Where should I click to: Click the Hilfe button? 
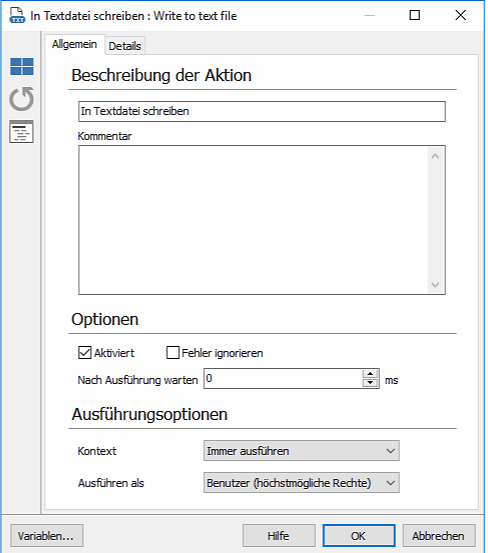pyautogui.click(x=279, y=536)
